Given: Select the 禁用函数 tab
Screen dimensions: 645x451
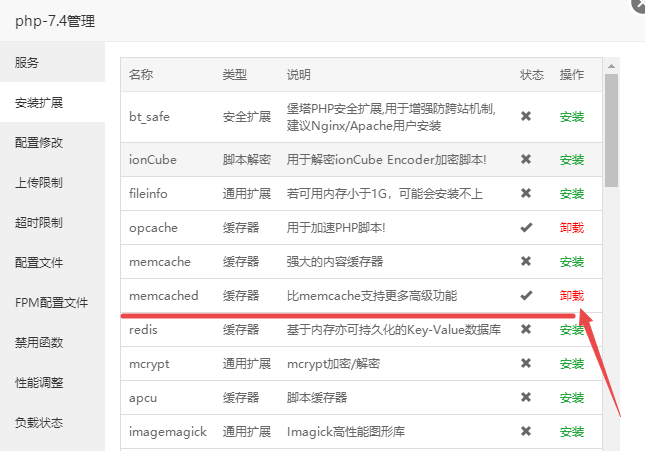Looking at the screenshot, I should pos(52,342).
